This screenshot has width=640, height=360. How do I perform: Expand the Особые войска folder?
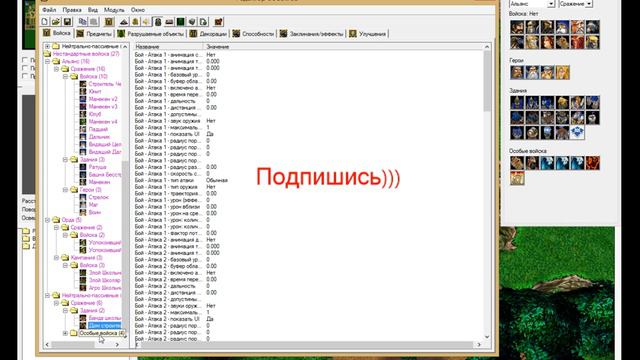tap(65, 333)
